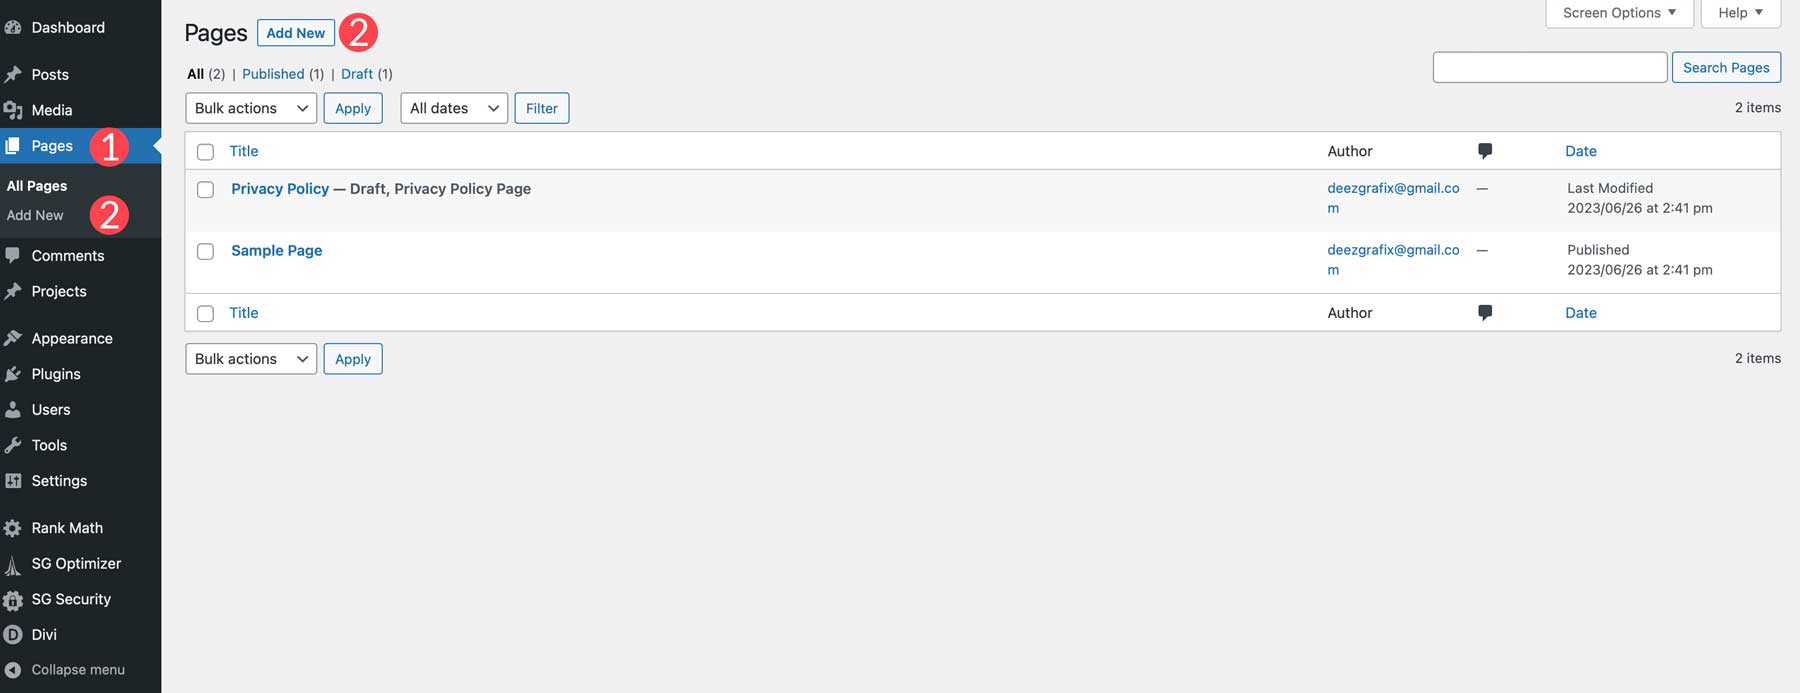Screen dimensions: 1800x693
Task: Check the Sample Page row checkbox
Action: (x=205, y=251)
